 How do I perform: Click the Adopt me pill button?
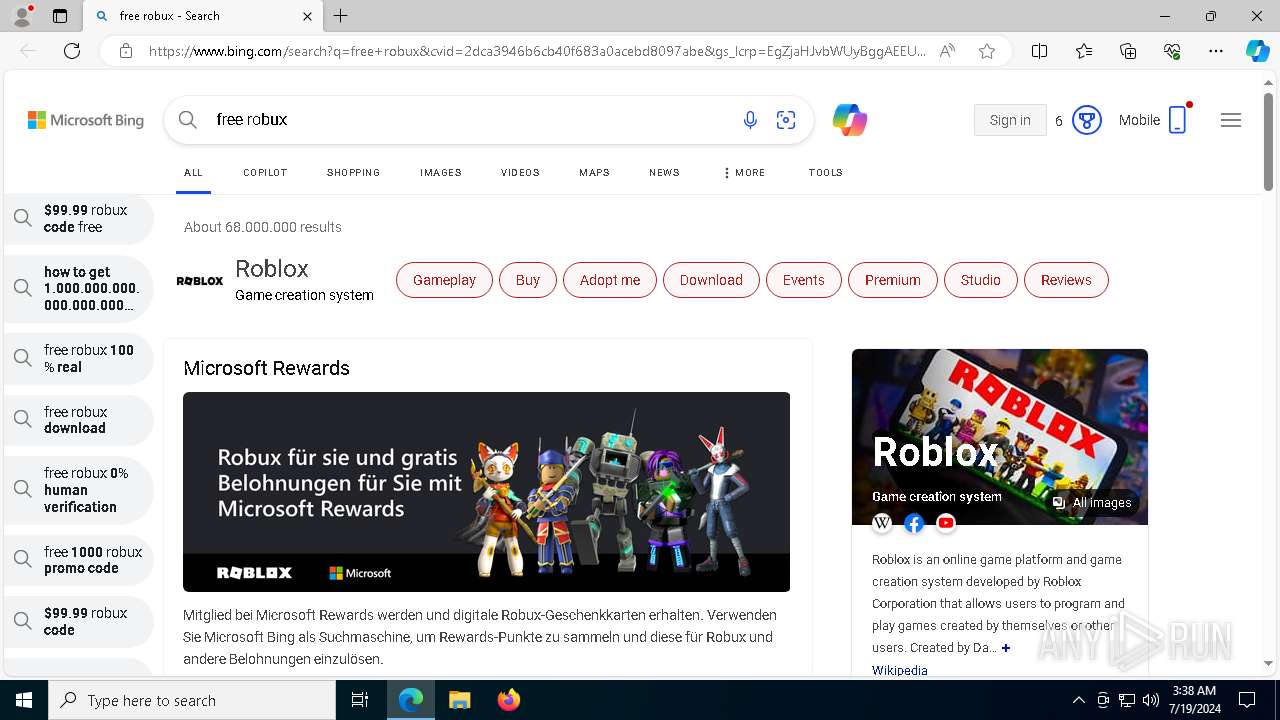610,280
